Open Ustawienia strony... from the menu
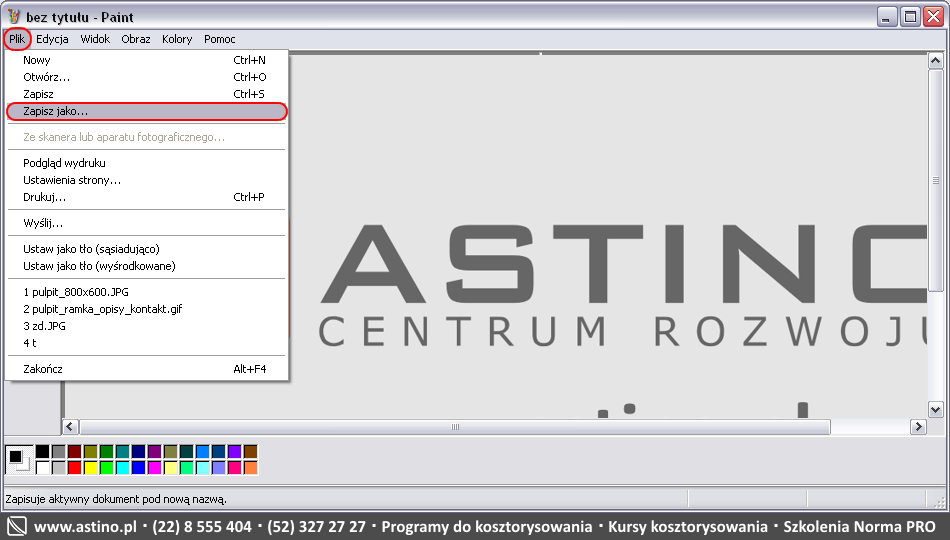 point(146,180)
